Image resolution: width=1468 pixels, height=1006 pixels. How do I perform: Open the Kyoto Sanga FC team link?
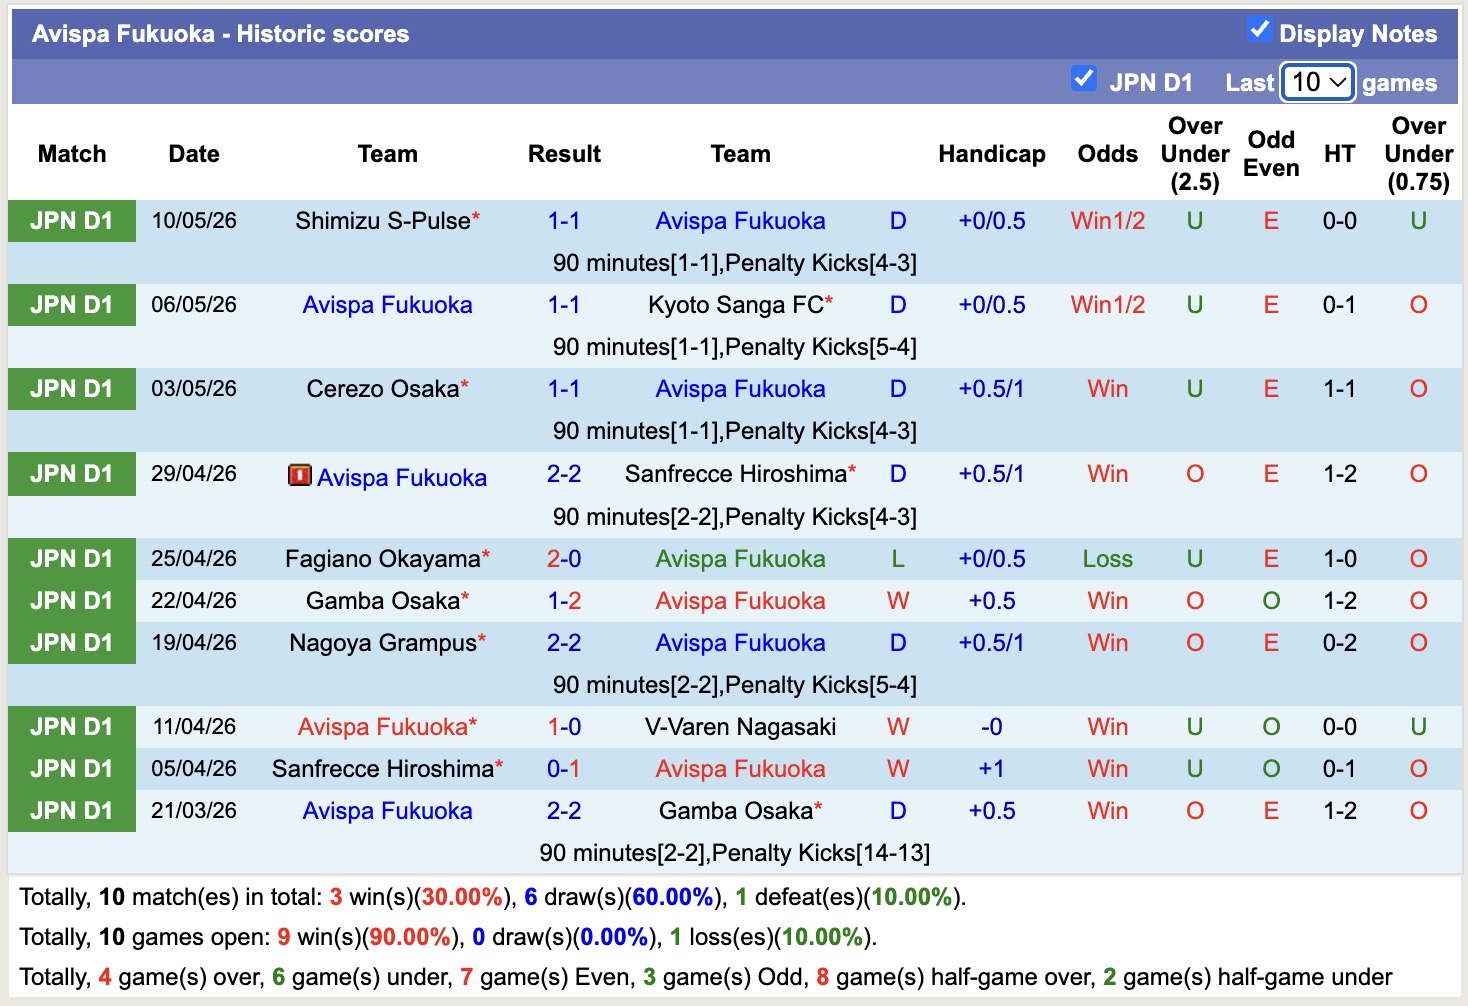coord(736,305)
